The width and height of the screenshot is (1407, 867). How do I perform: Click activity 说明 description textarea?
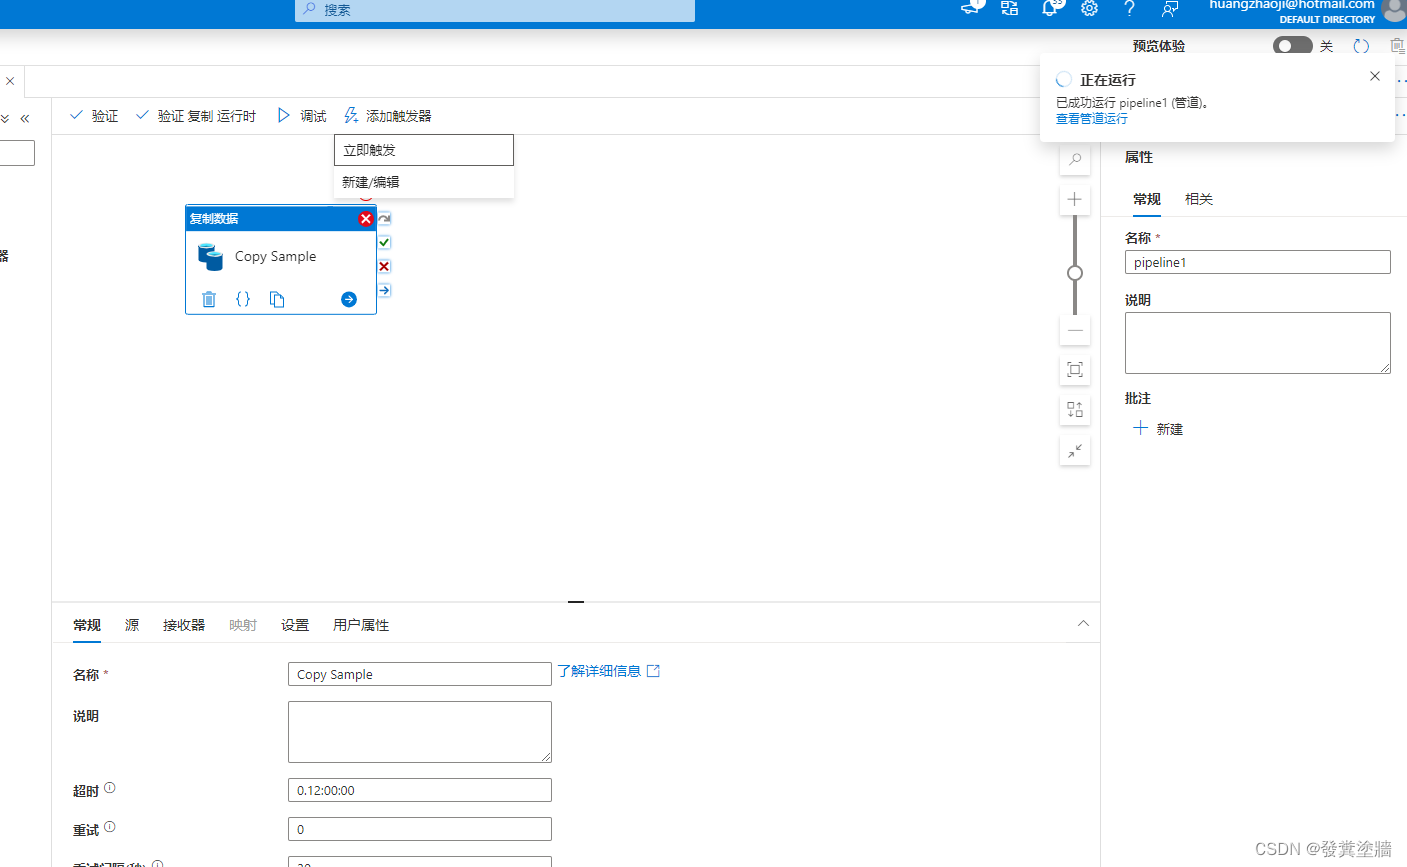click(x=420, y=732)
